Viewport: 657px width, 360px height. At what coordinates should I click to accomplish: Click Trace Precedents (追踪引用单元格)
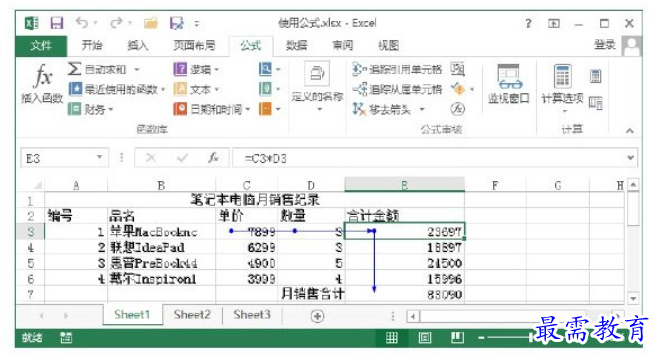point(397,69)
